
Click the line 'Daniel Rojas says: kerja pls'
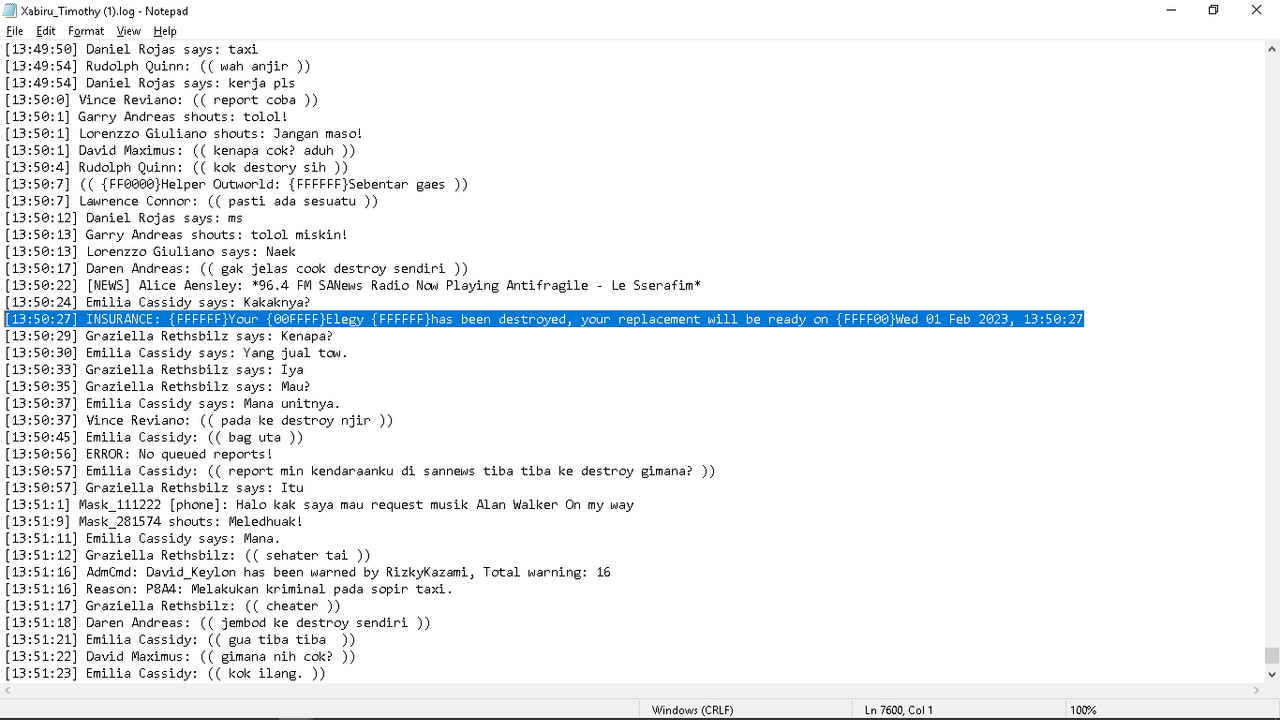point(150,83)
